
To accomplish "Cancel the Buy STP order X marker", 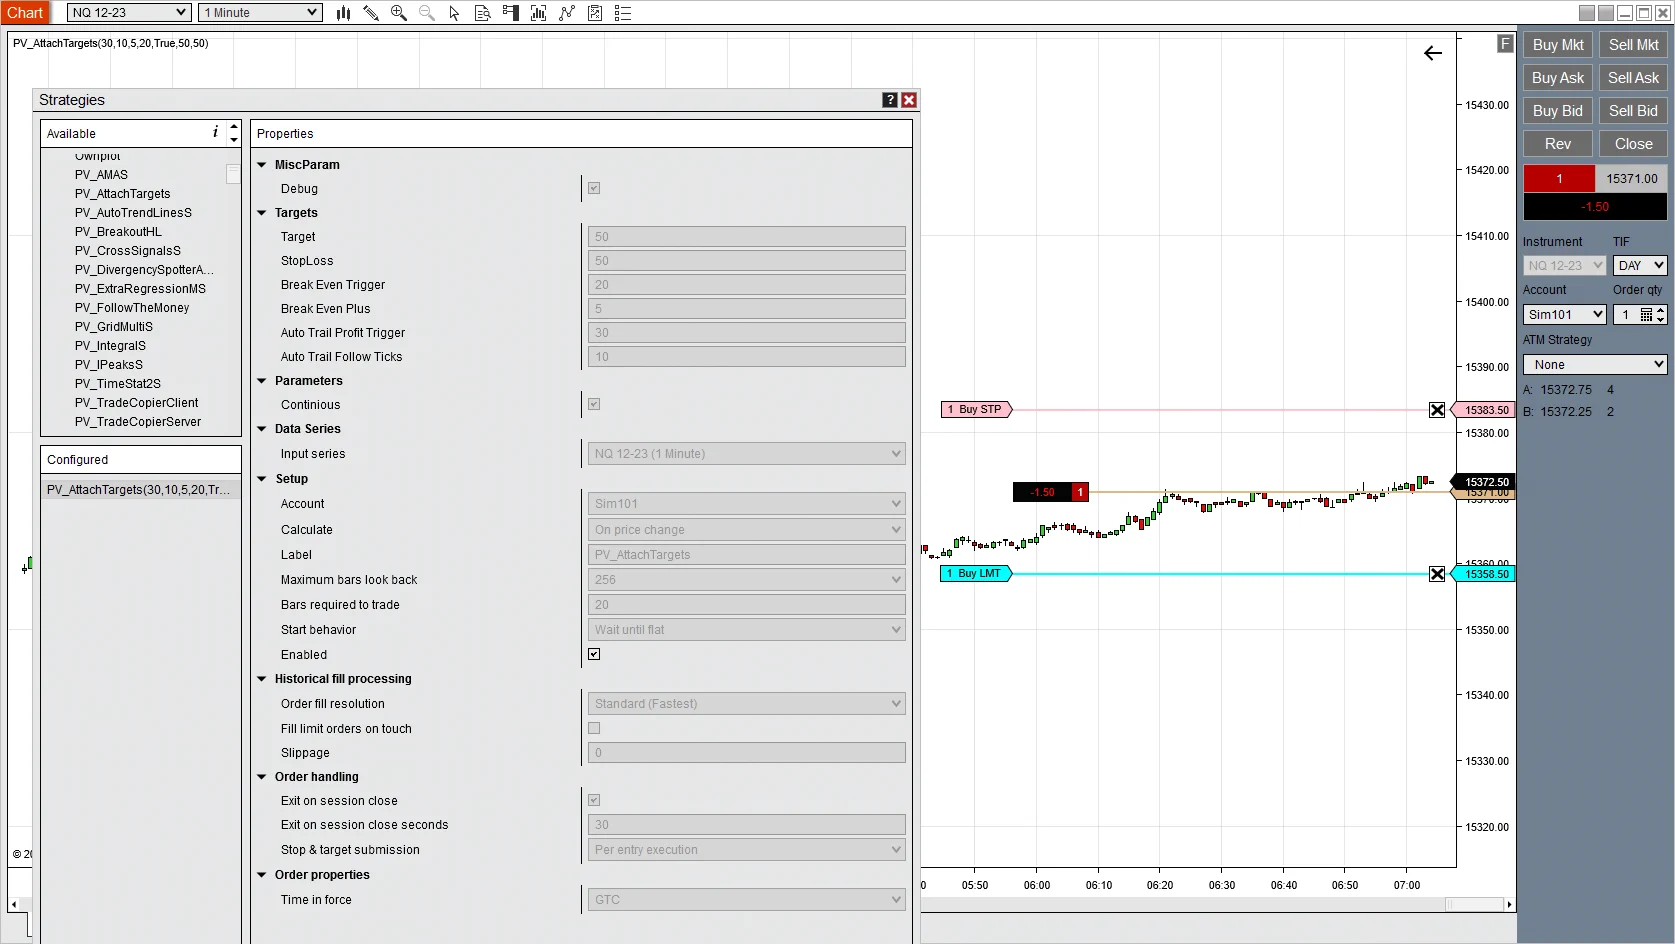I will click(x=1437, y=410).
